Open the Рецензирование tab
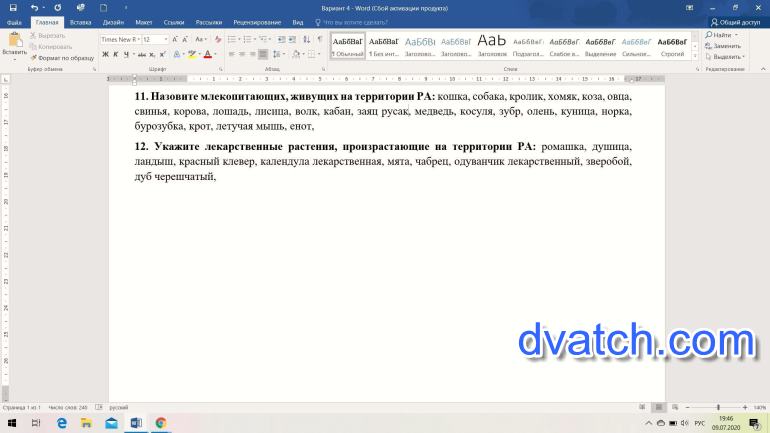The height and width of the screenshot is (433, 770). (x=257, y=21)
